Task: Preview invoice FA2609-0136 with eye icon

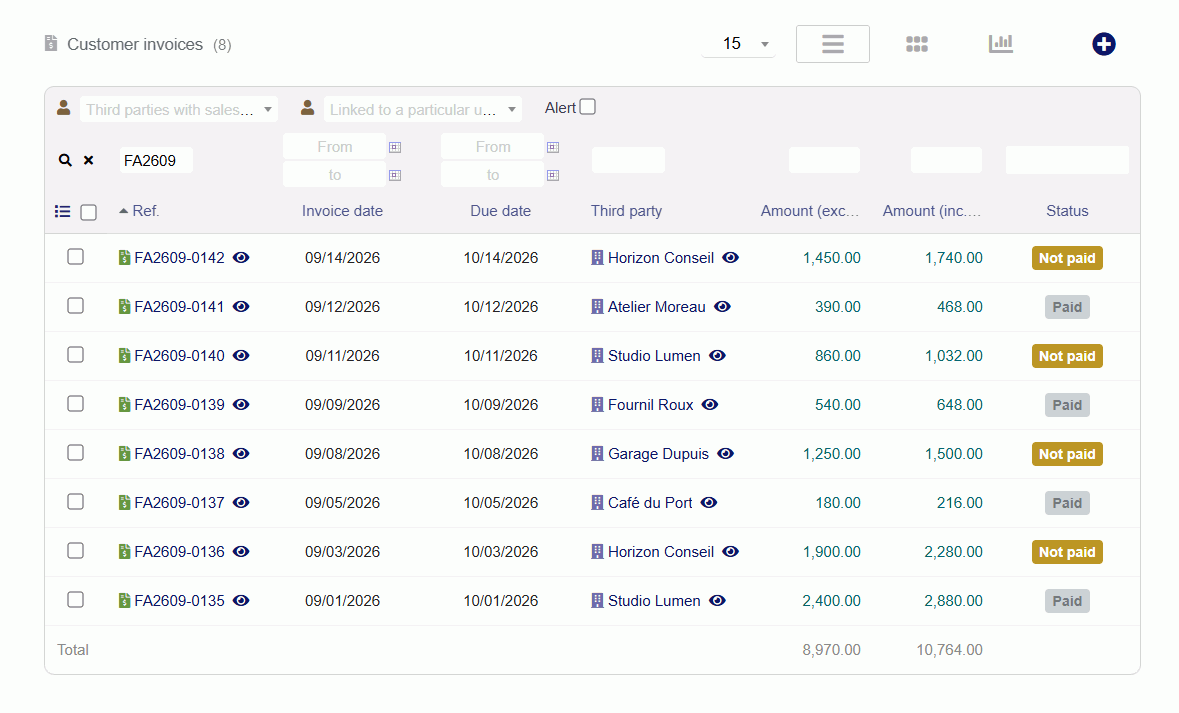Action: 241,551
